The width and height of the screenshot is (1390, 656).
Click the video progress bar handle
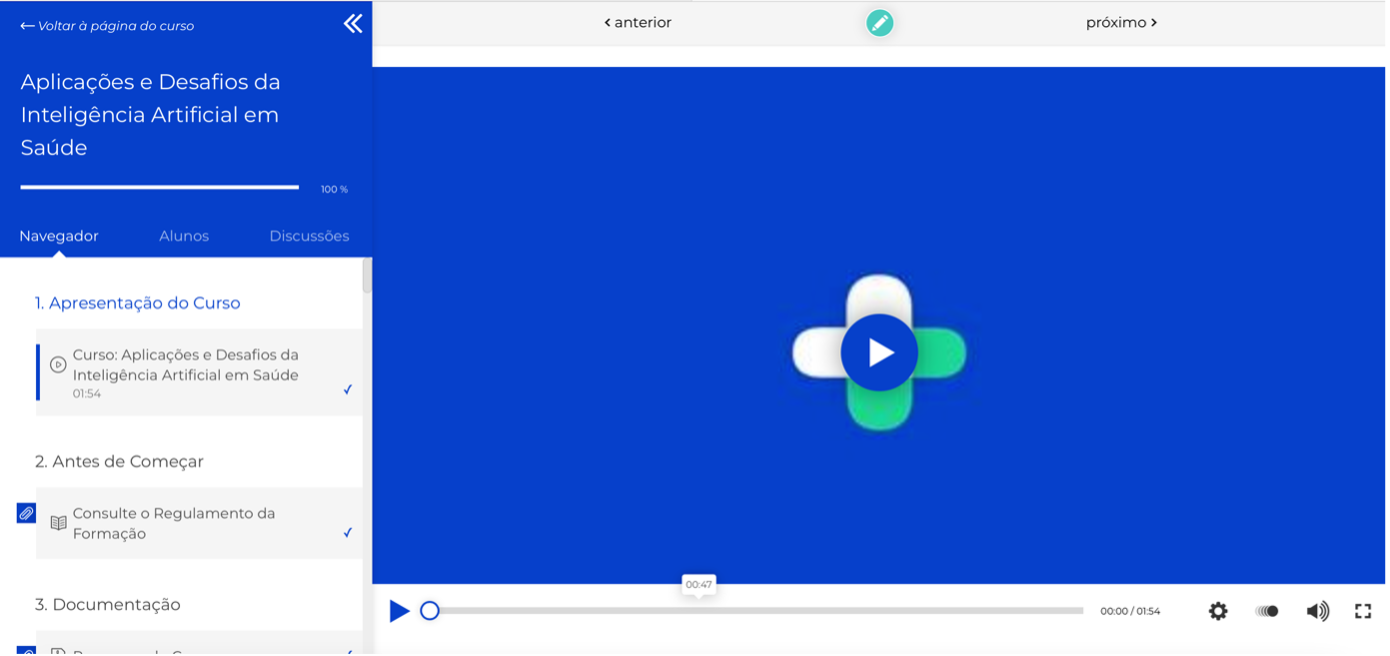430,611
